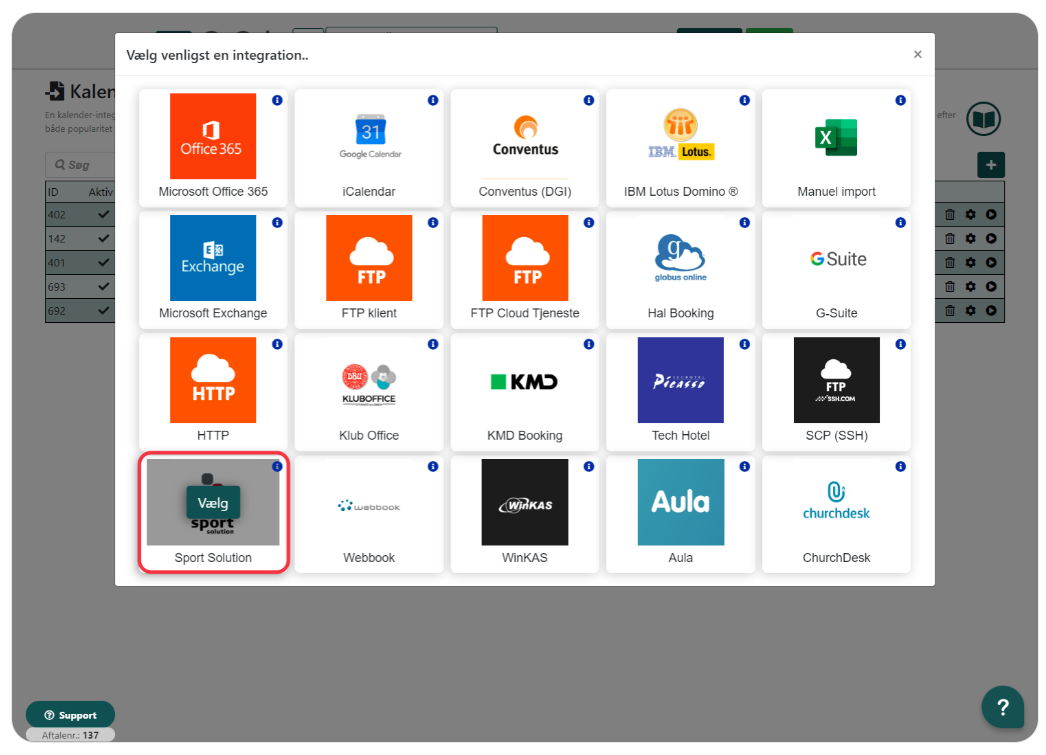The height and width of the screenshot is (755, 1046).
Task: Open the Support button
Action: 70,715
